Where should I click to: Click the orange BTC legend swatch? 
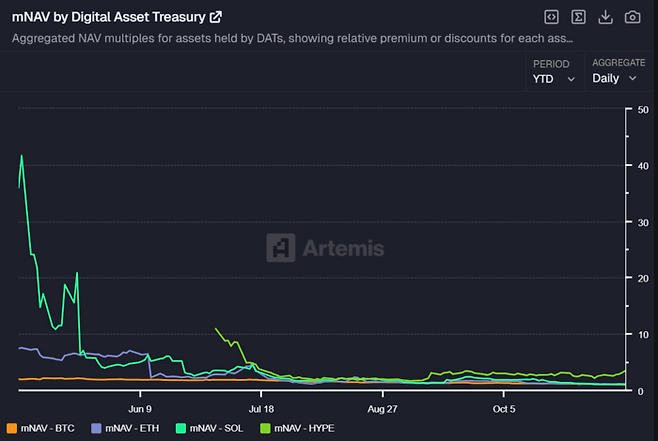pyautogui.click(x=12, y=428)
